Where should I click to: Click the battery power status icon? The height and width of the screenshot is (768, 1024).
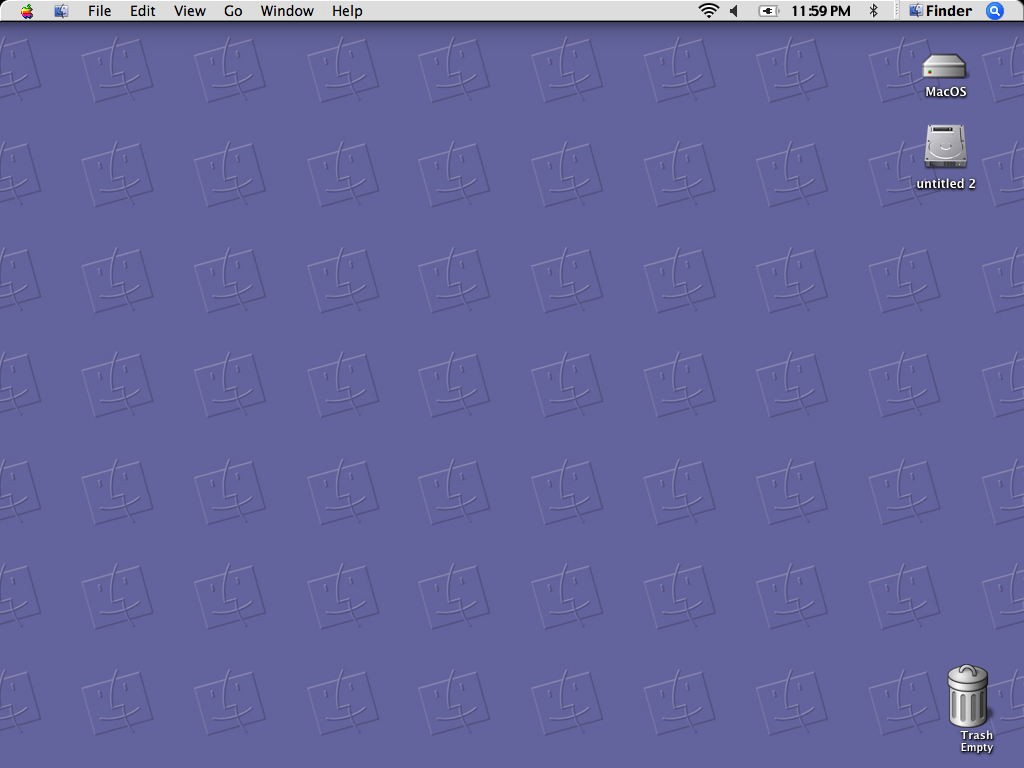(769, 11)
